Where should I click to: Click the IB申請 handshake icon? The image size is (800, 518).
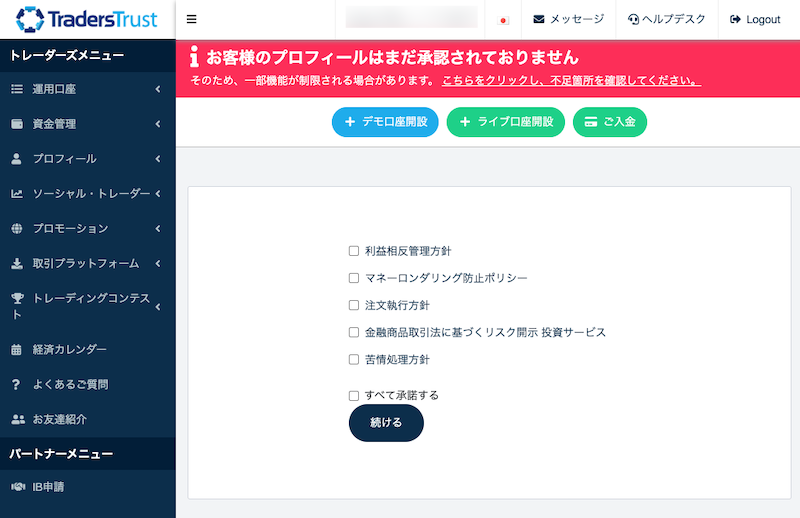(x=16, y=487)
